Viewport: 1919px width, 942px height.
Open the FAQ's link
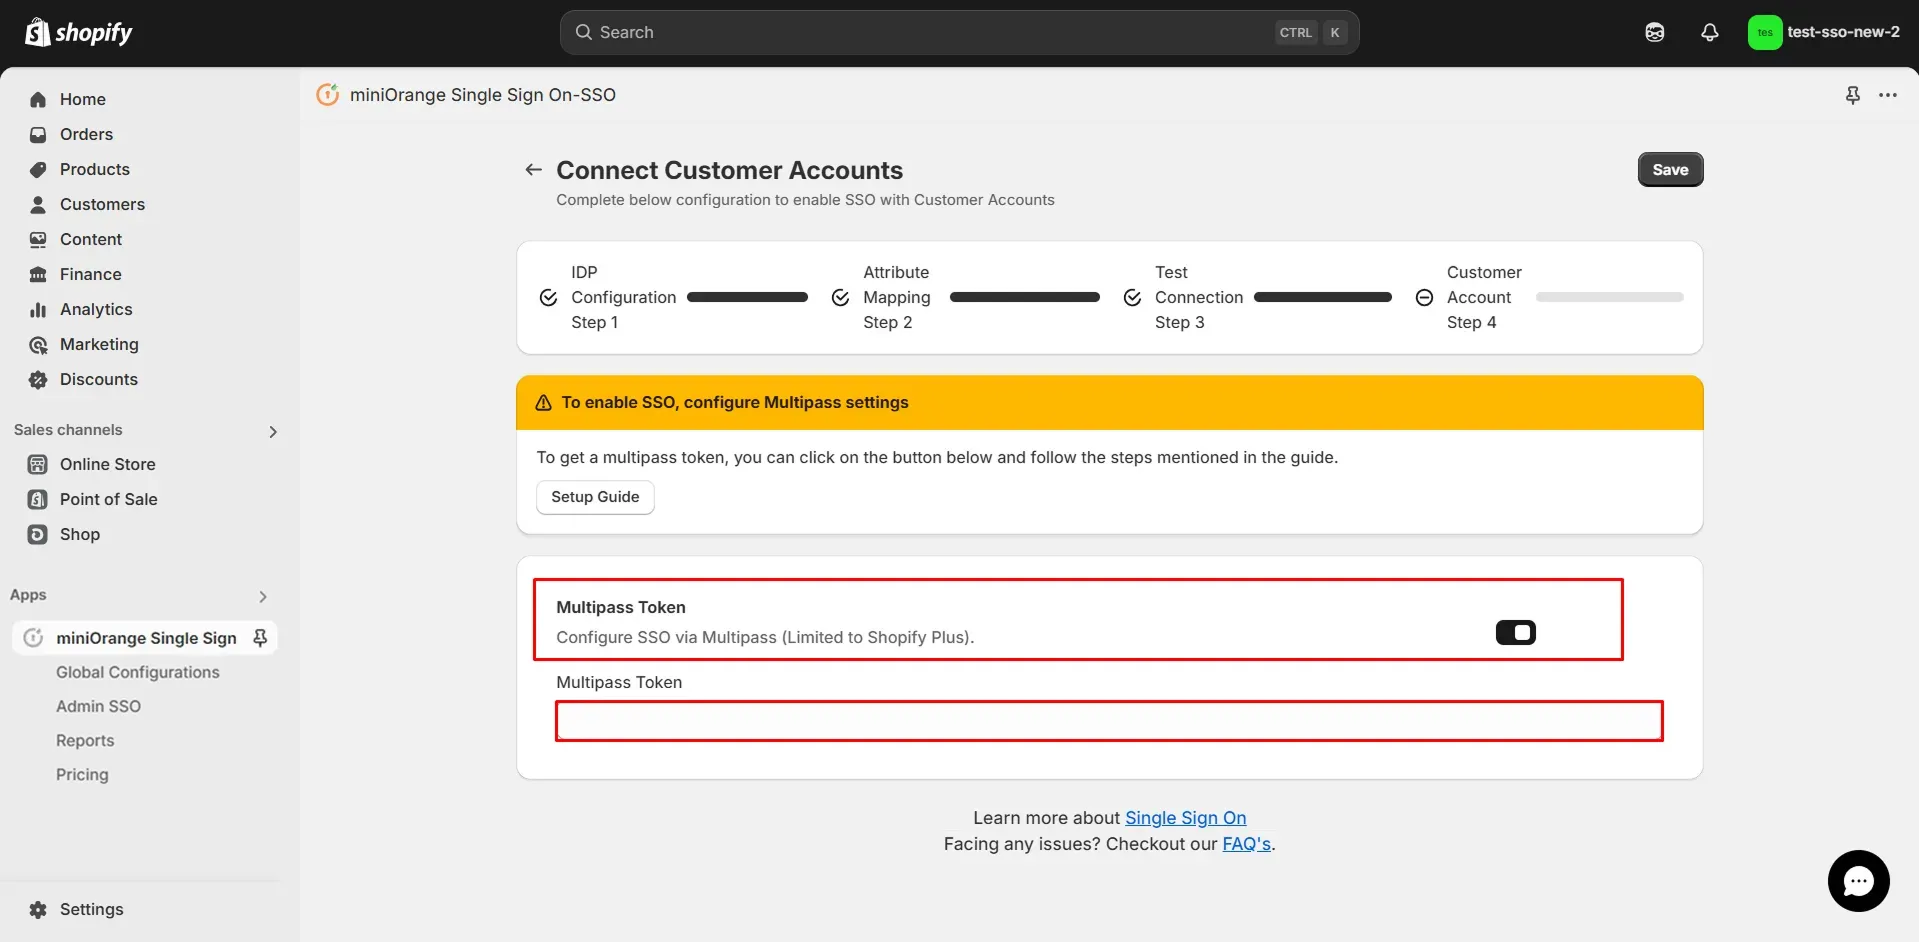(1246, 844)
